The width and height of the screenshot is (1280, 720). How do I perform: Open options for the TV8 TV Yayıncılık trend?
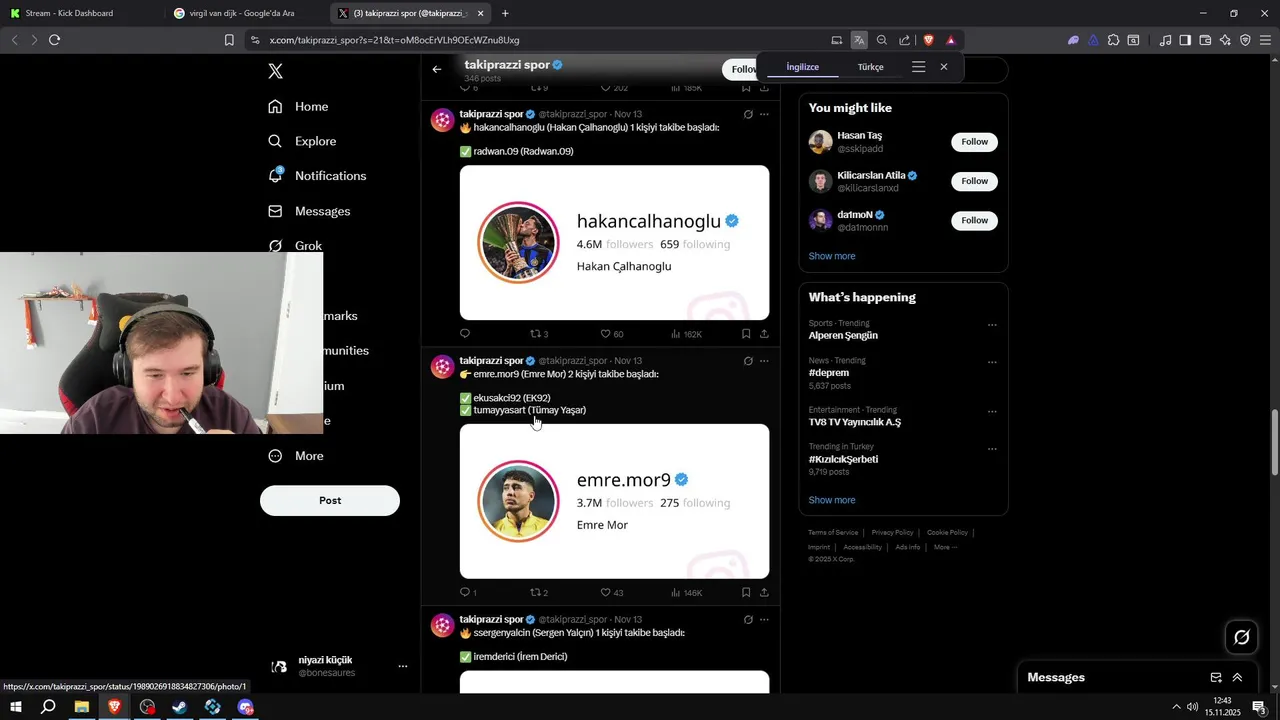coord(992,411)
